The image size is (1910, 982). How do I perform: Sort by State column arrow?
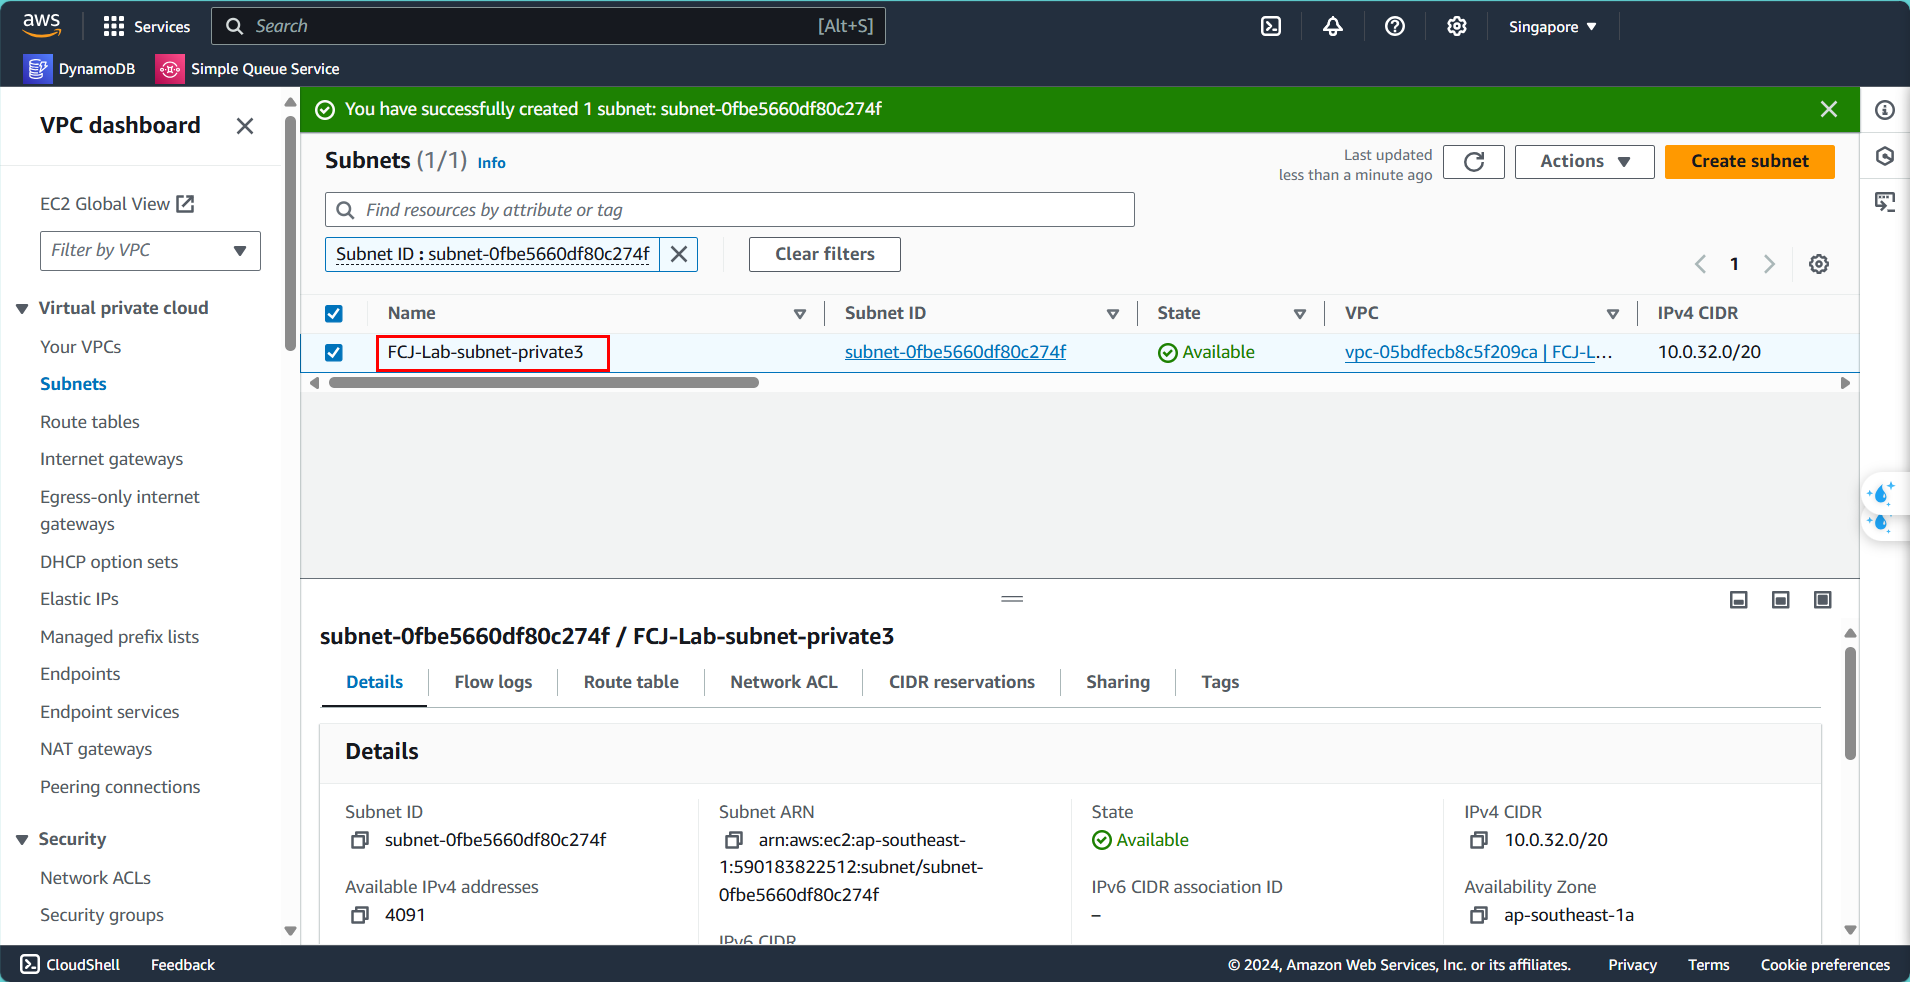tap(1300, 314)
